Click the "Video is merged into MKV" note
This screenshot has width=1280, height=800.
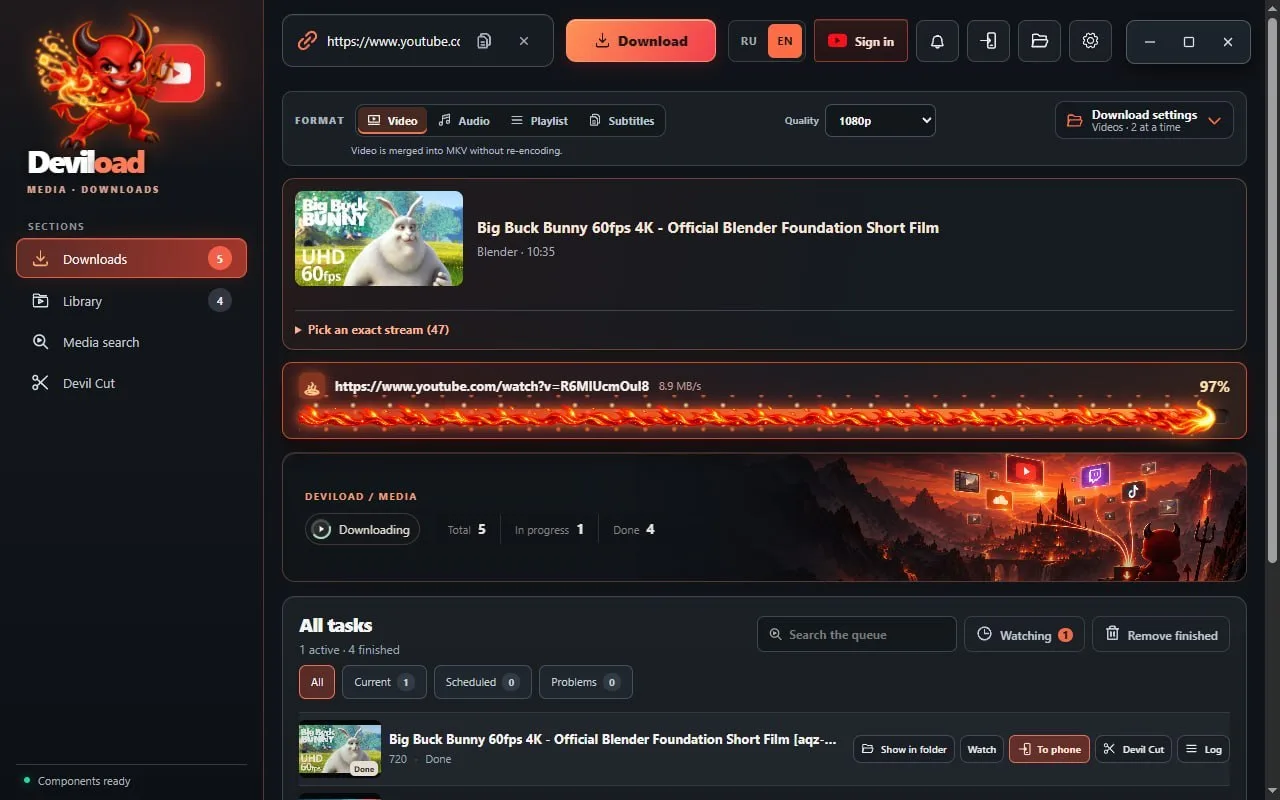click(x=456, y=151)
